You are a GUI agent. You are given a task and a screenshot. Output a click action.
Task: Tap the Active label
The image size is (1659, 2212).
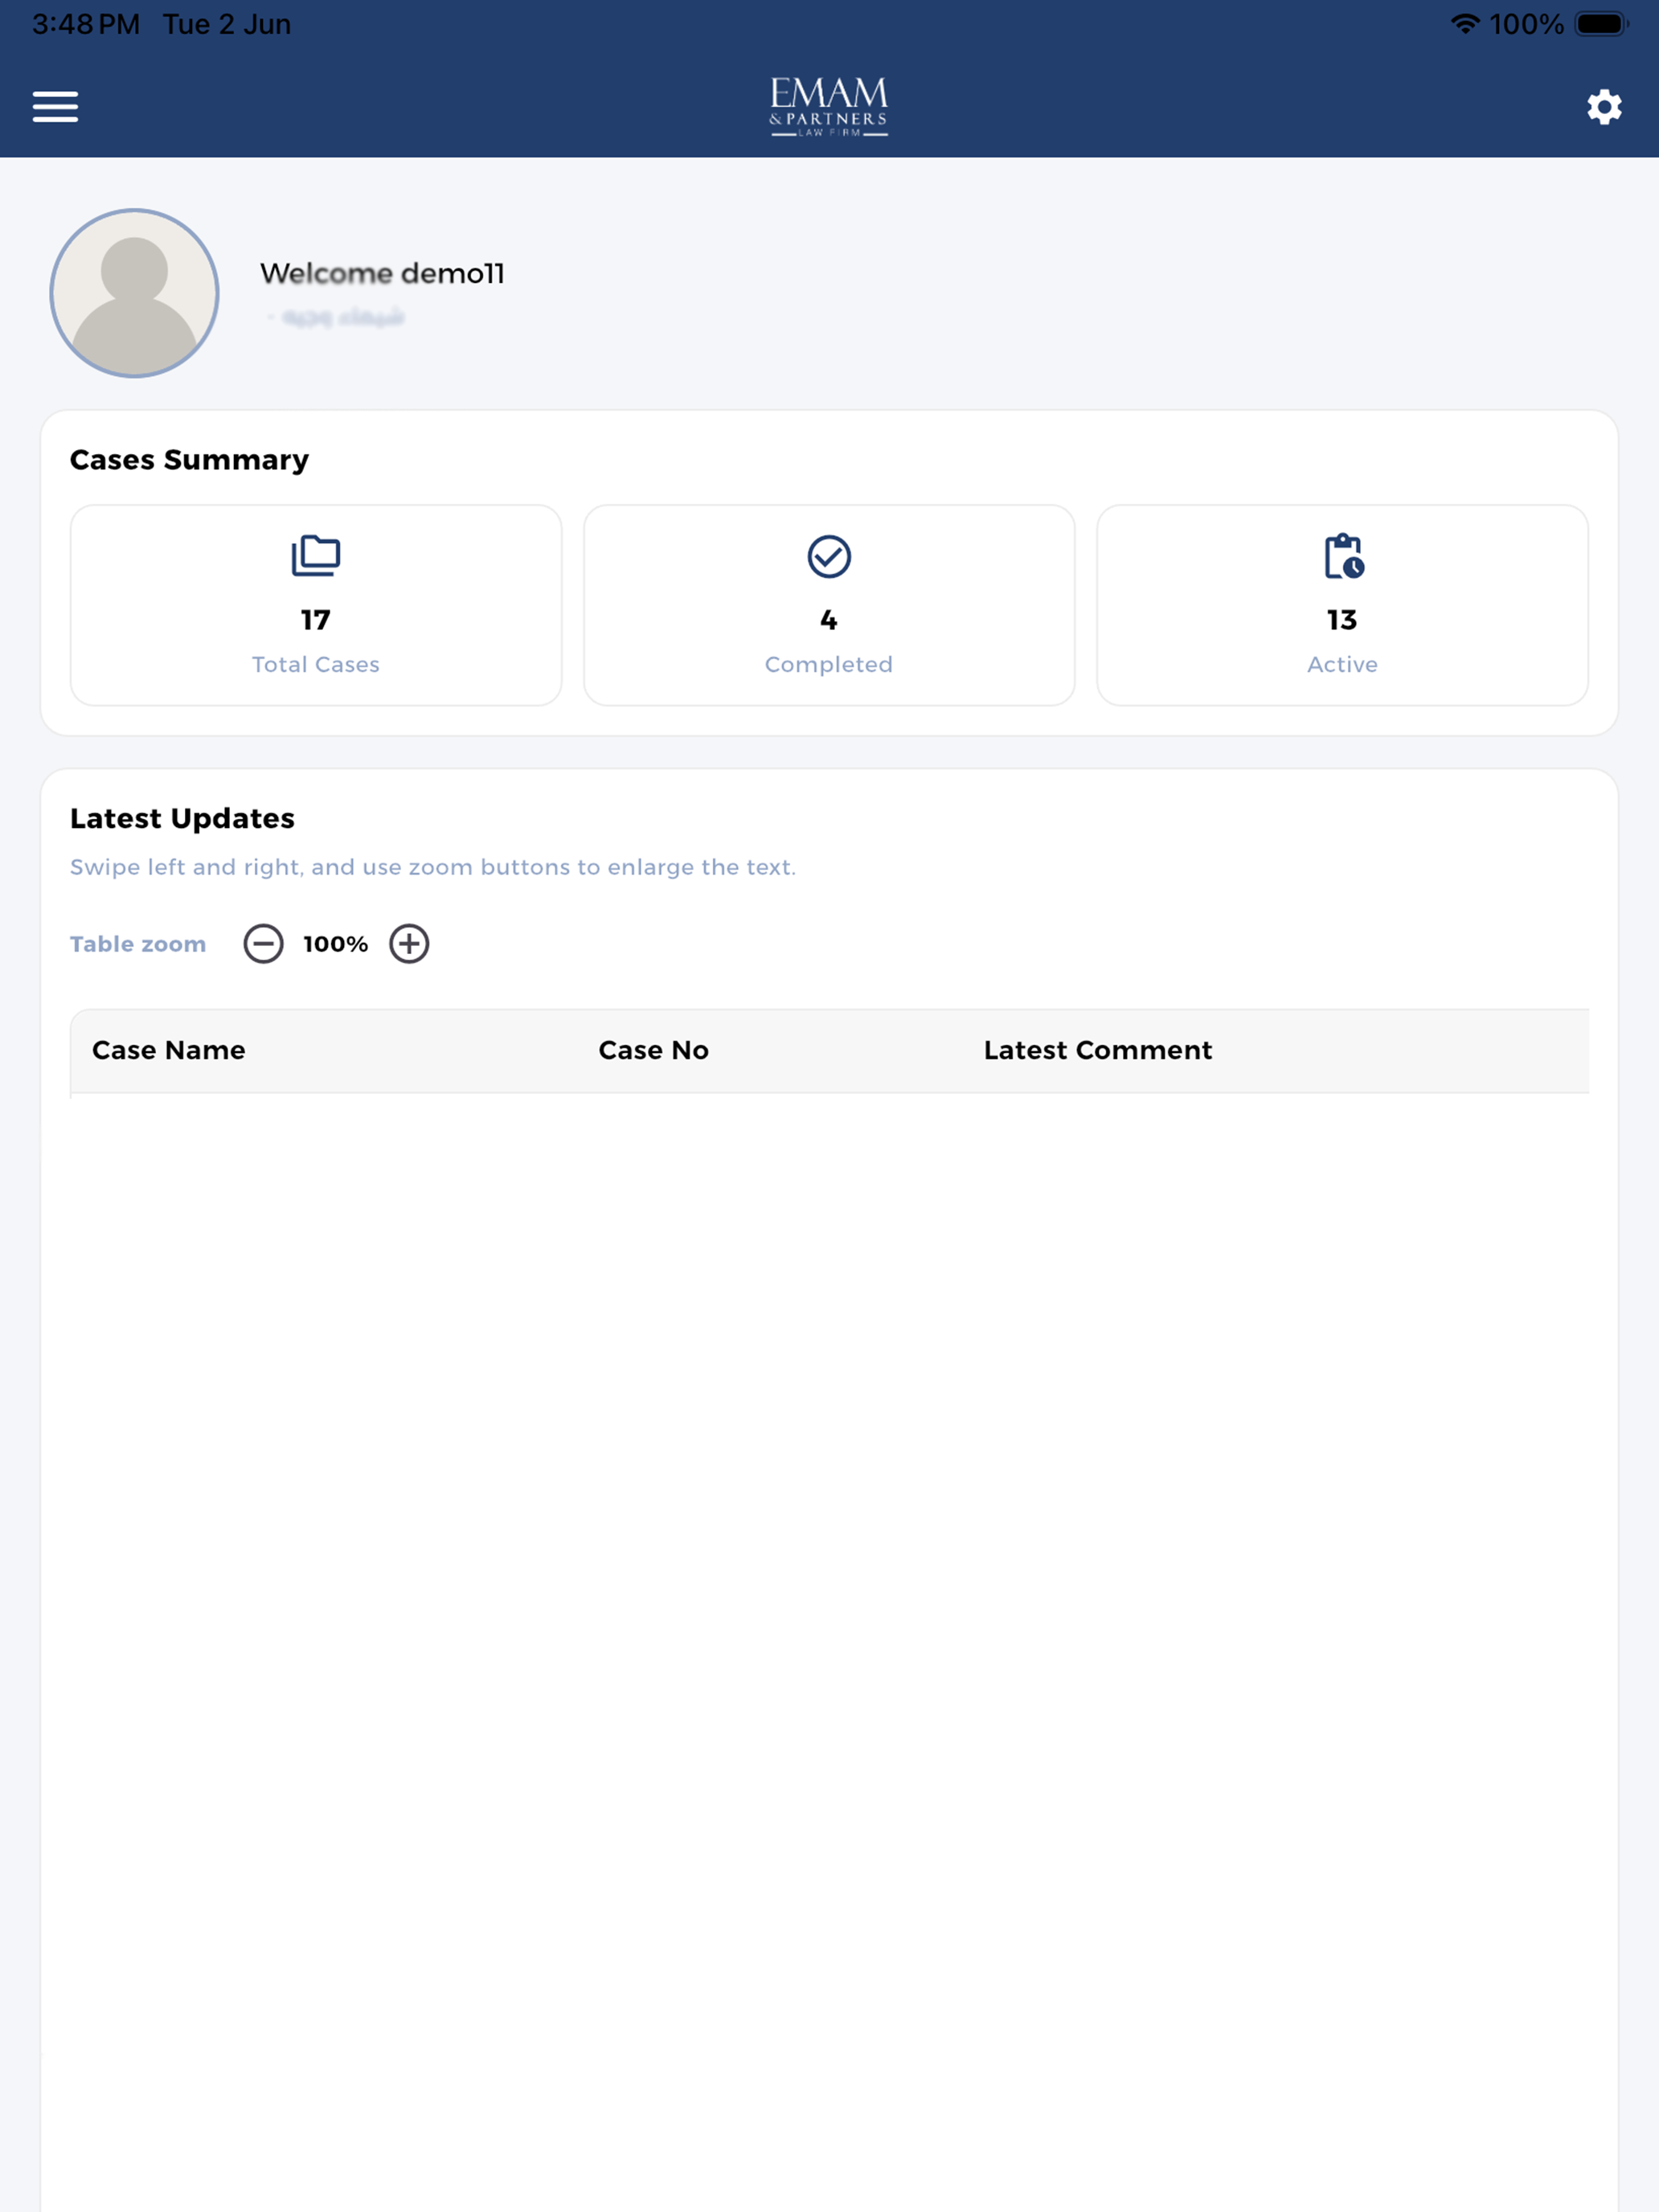point(1343,664)
